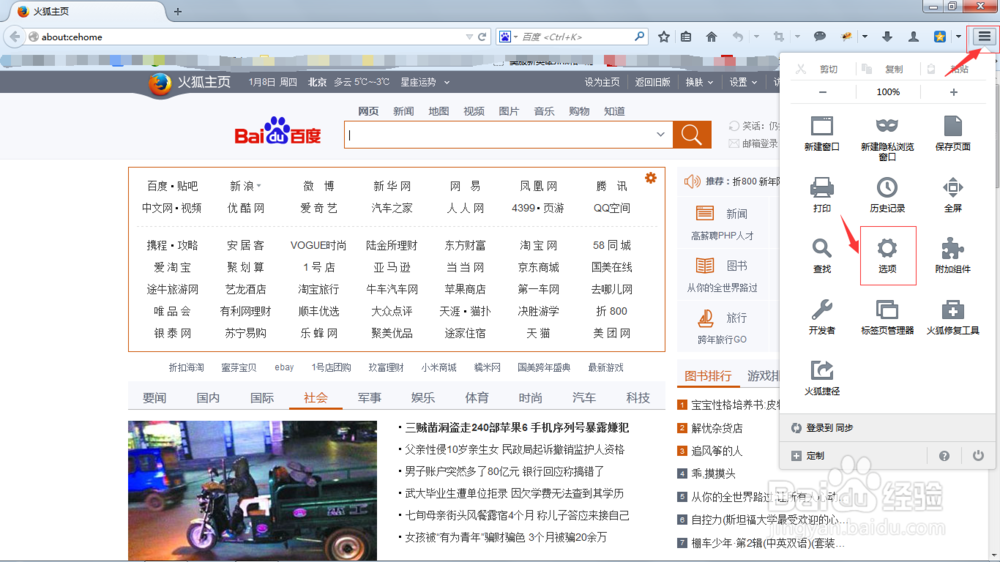Go to the home page icon
This screenshot has width=1000, height=562.
(x=711, y=36)
